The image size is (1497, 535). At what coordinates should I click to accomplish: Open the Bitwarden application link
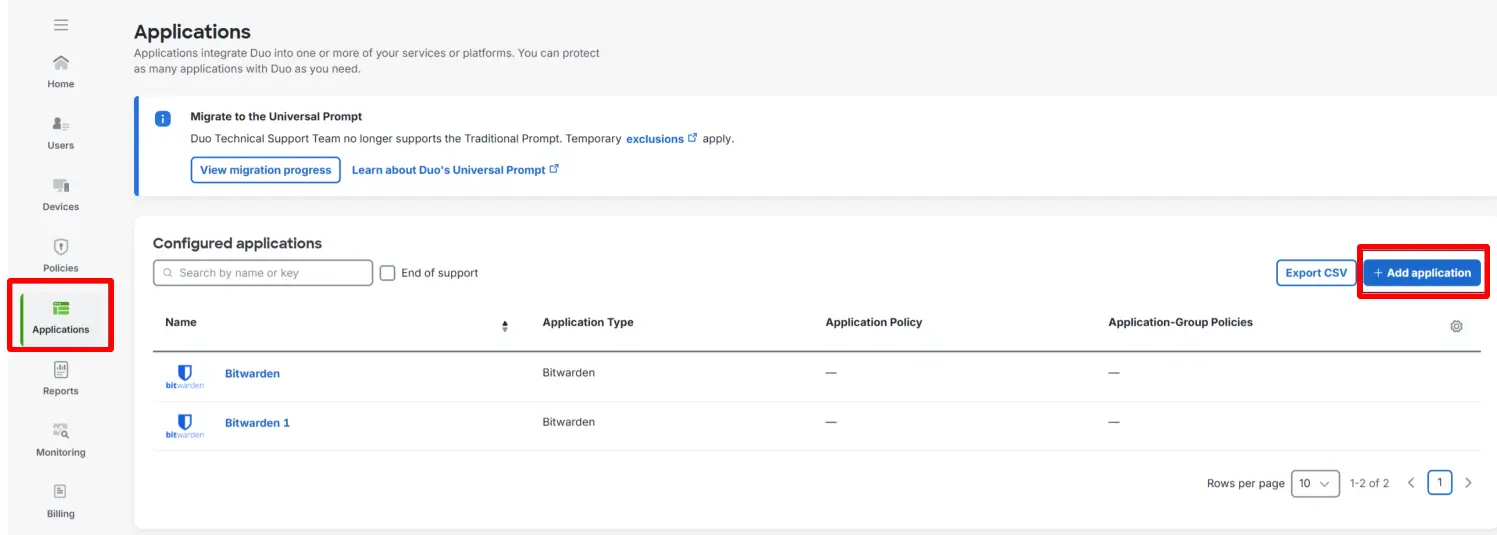[252, 373]
